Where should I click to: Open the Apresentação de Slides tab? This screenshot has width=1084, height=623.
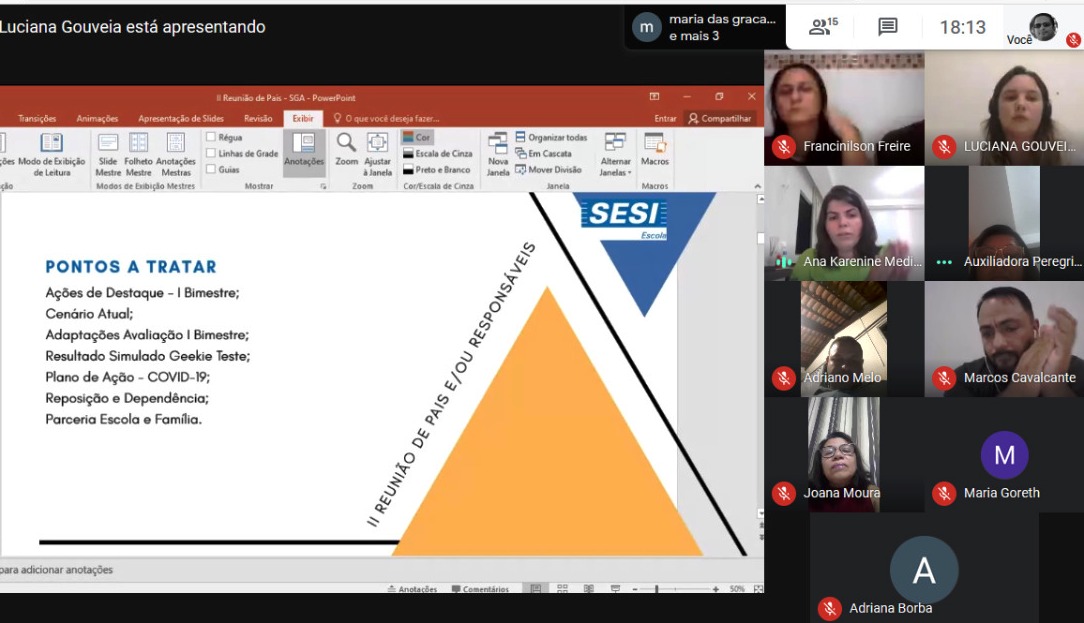181,118
